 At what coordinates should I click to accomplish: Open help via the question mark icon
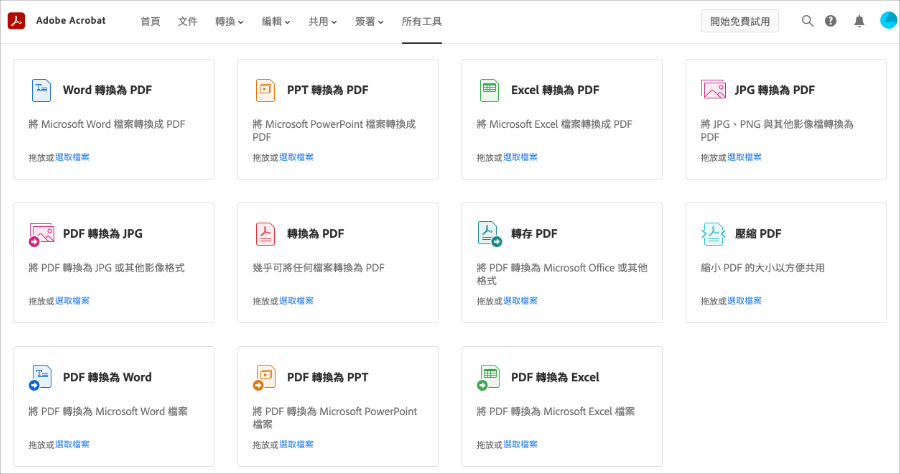[x=831, y=21]
